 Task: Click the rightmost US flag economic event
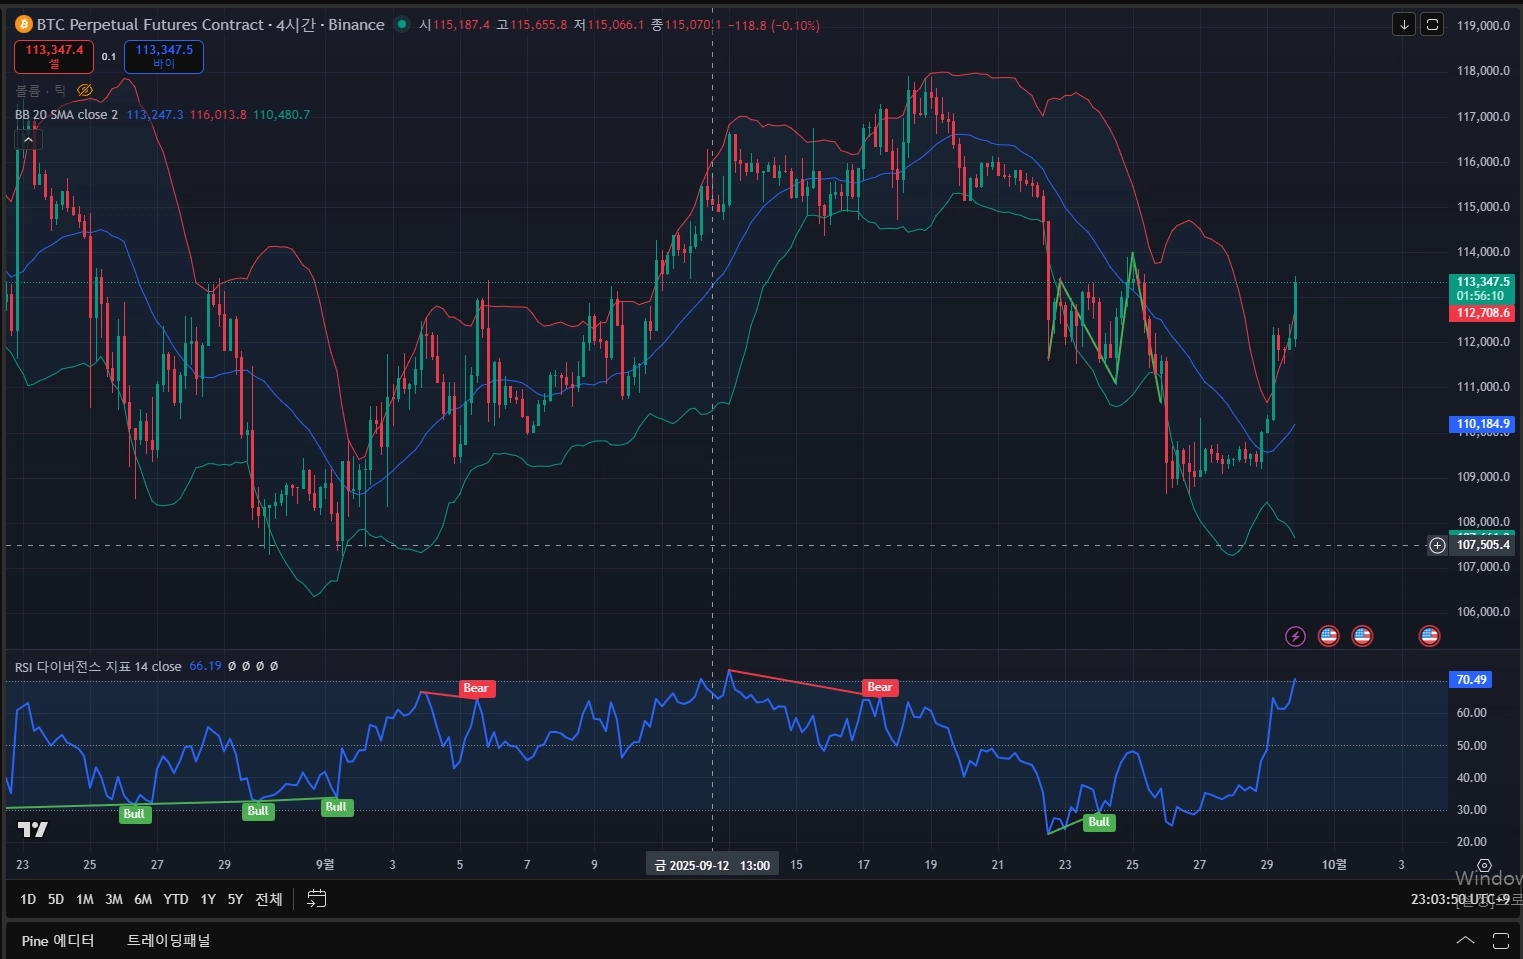tap(1429, 636)
